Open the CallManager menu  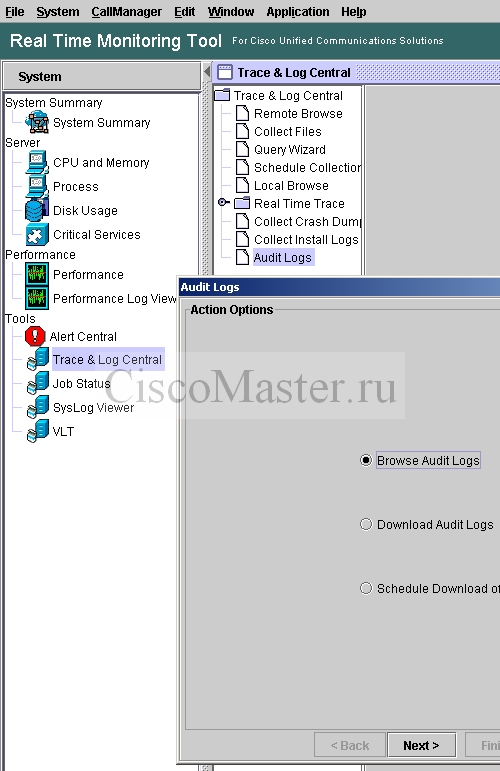tap(126, 11)
